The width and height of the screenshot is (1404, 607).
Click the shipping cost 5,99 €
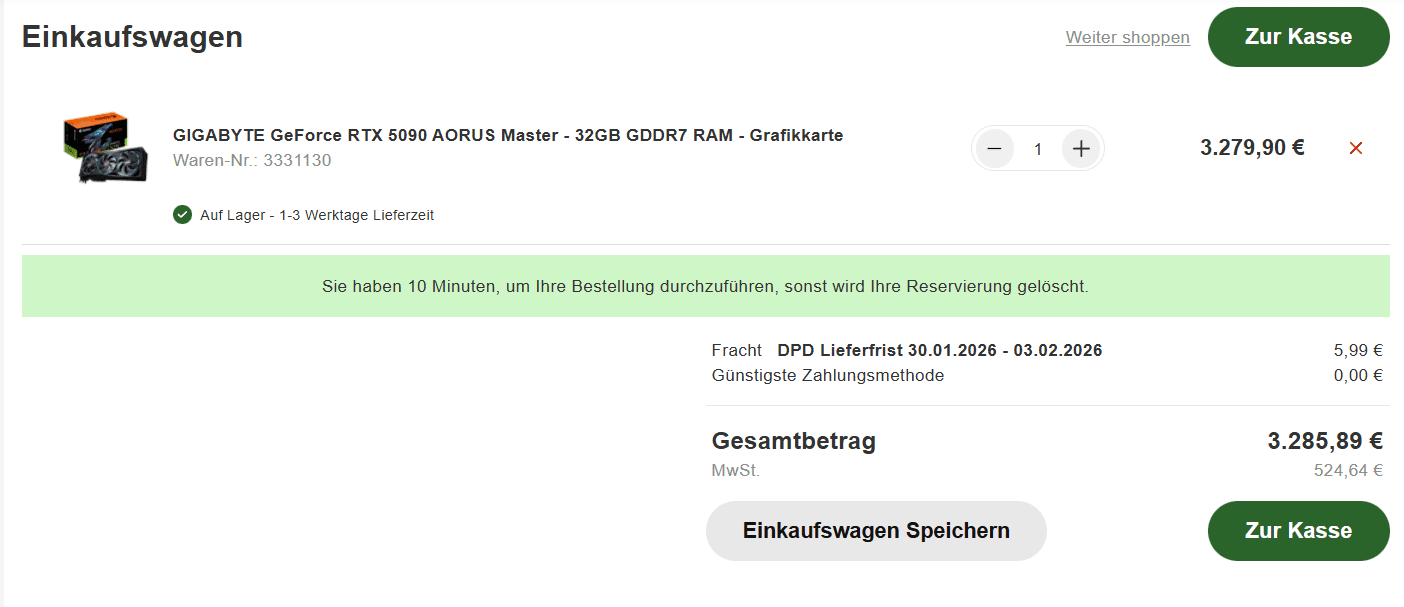point(1358,350)
